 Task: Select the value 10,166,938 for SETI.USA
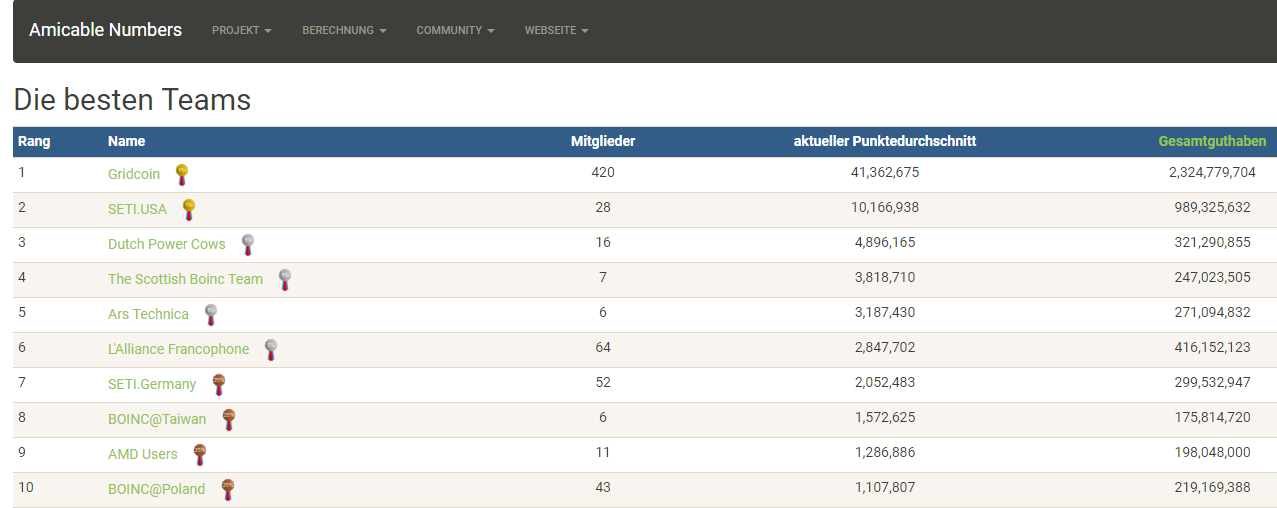[885, 207]
